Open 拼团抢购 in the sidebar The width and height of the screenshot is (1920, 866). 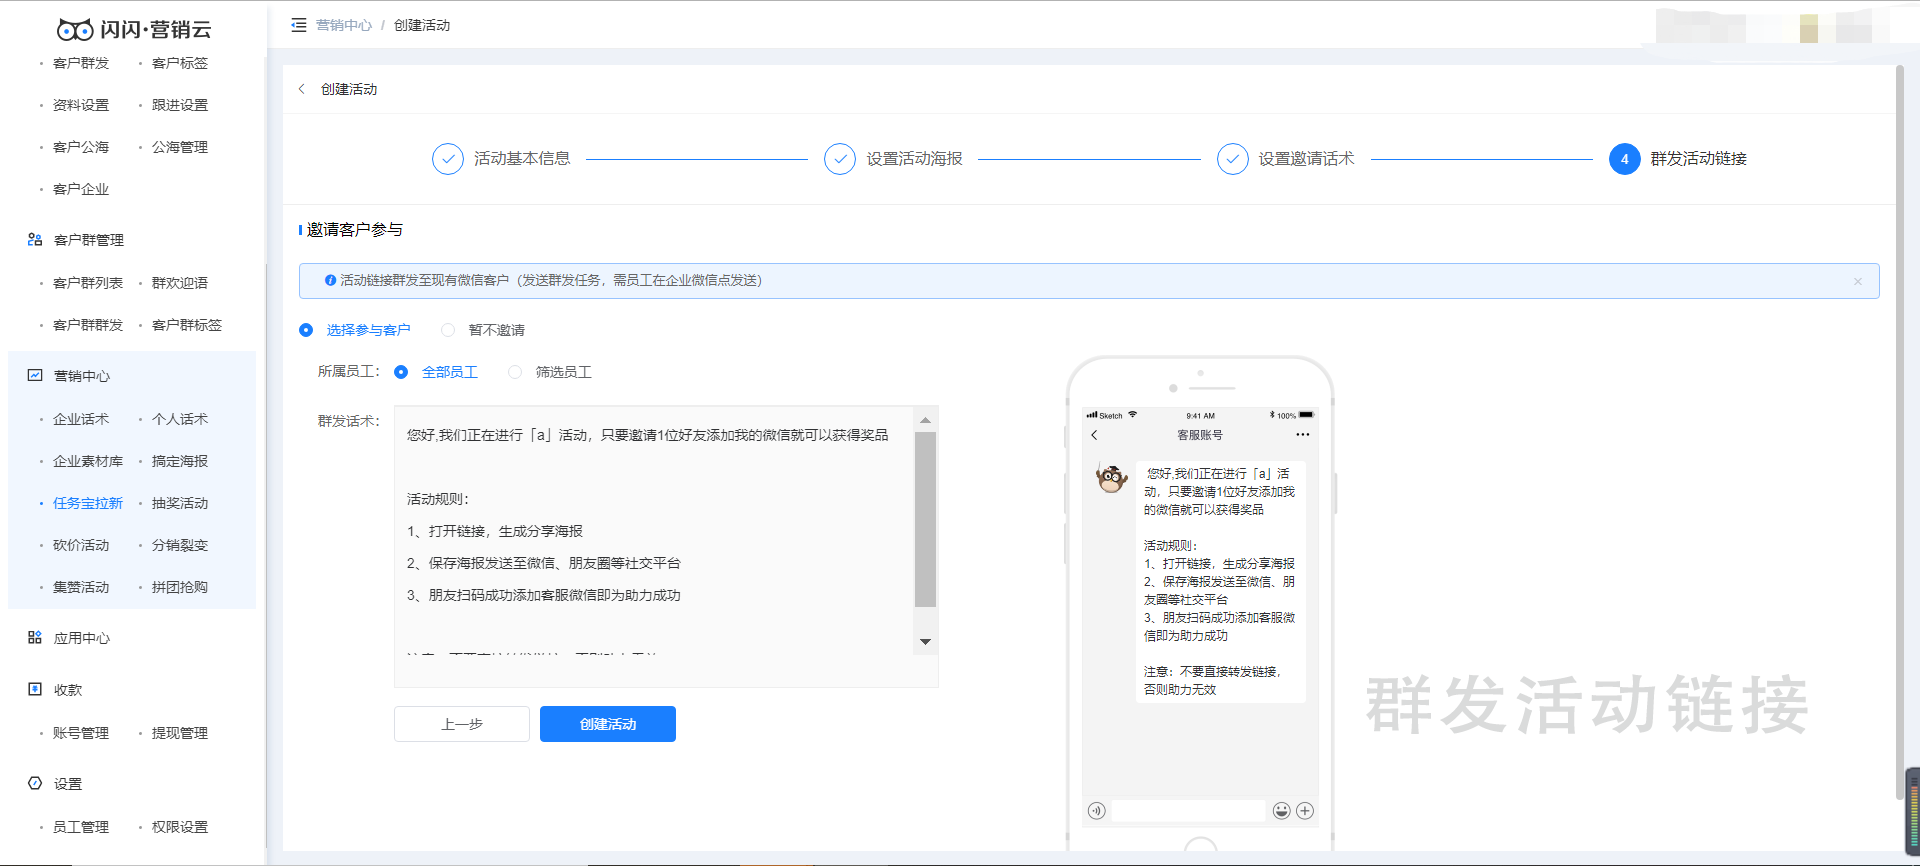click(180, 587)
